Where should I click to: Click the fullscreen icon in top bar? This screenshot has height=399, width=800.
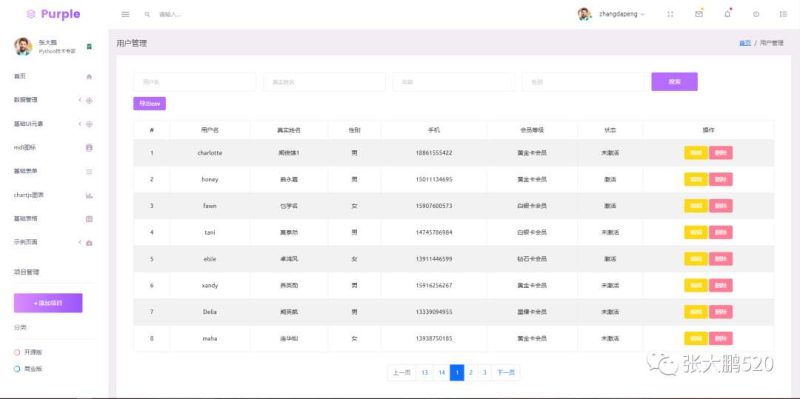pos(670,14)
